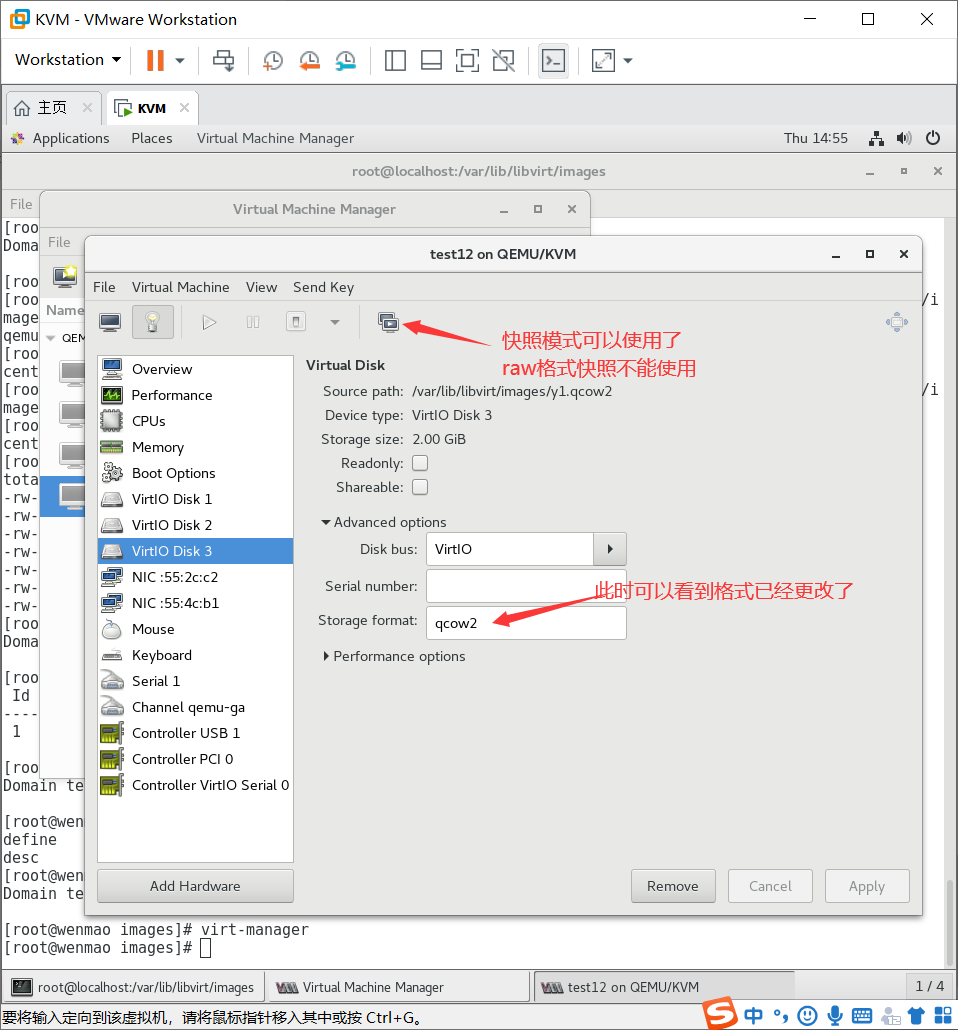
Task: Open VMware power options dropdown arrow
Action: click(x=179, y=60)
